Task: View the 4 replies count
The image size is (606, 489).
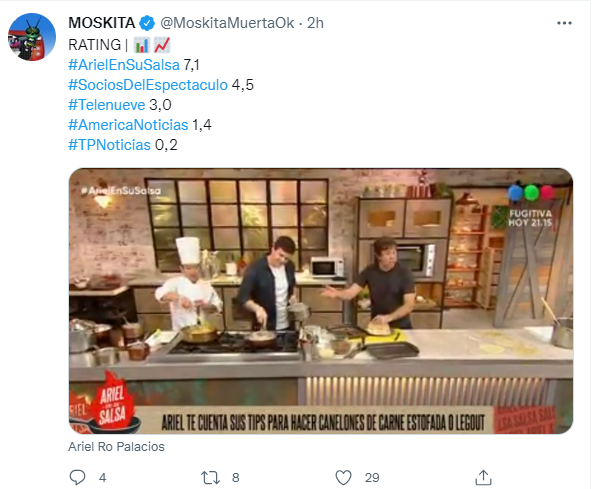Action: [102, 478]
